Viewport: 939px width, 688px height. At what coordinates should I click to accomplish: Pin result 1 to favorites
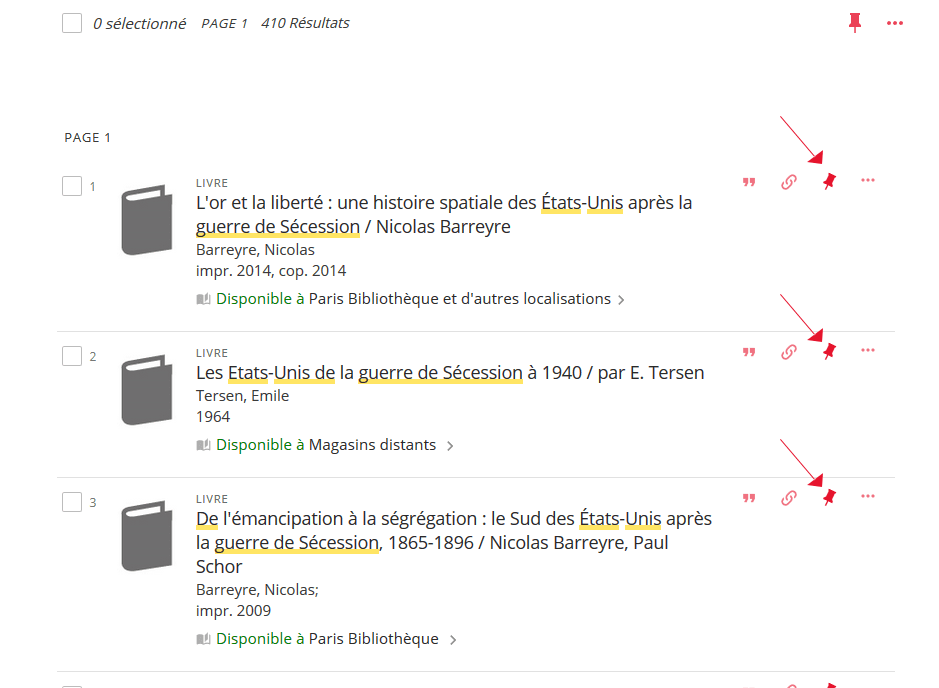click(828, 181)
